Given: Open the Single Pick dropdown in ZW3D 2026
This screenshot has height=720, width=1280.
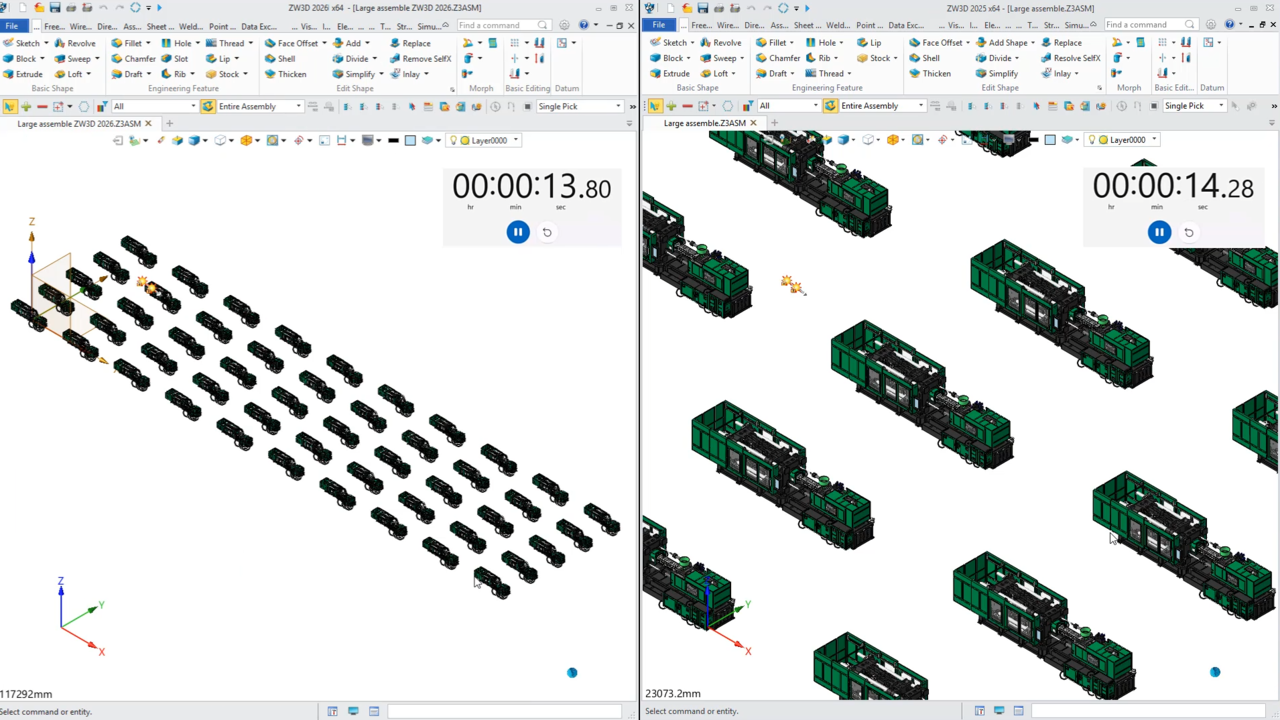Looking at the screenshot, I should pos(618,106).
